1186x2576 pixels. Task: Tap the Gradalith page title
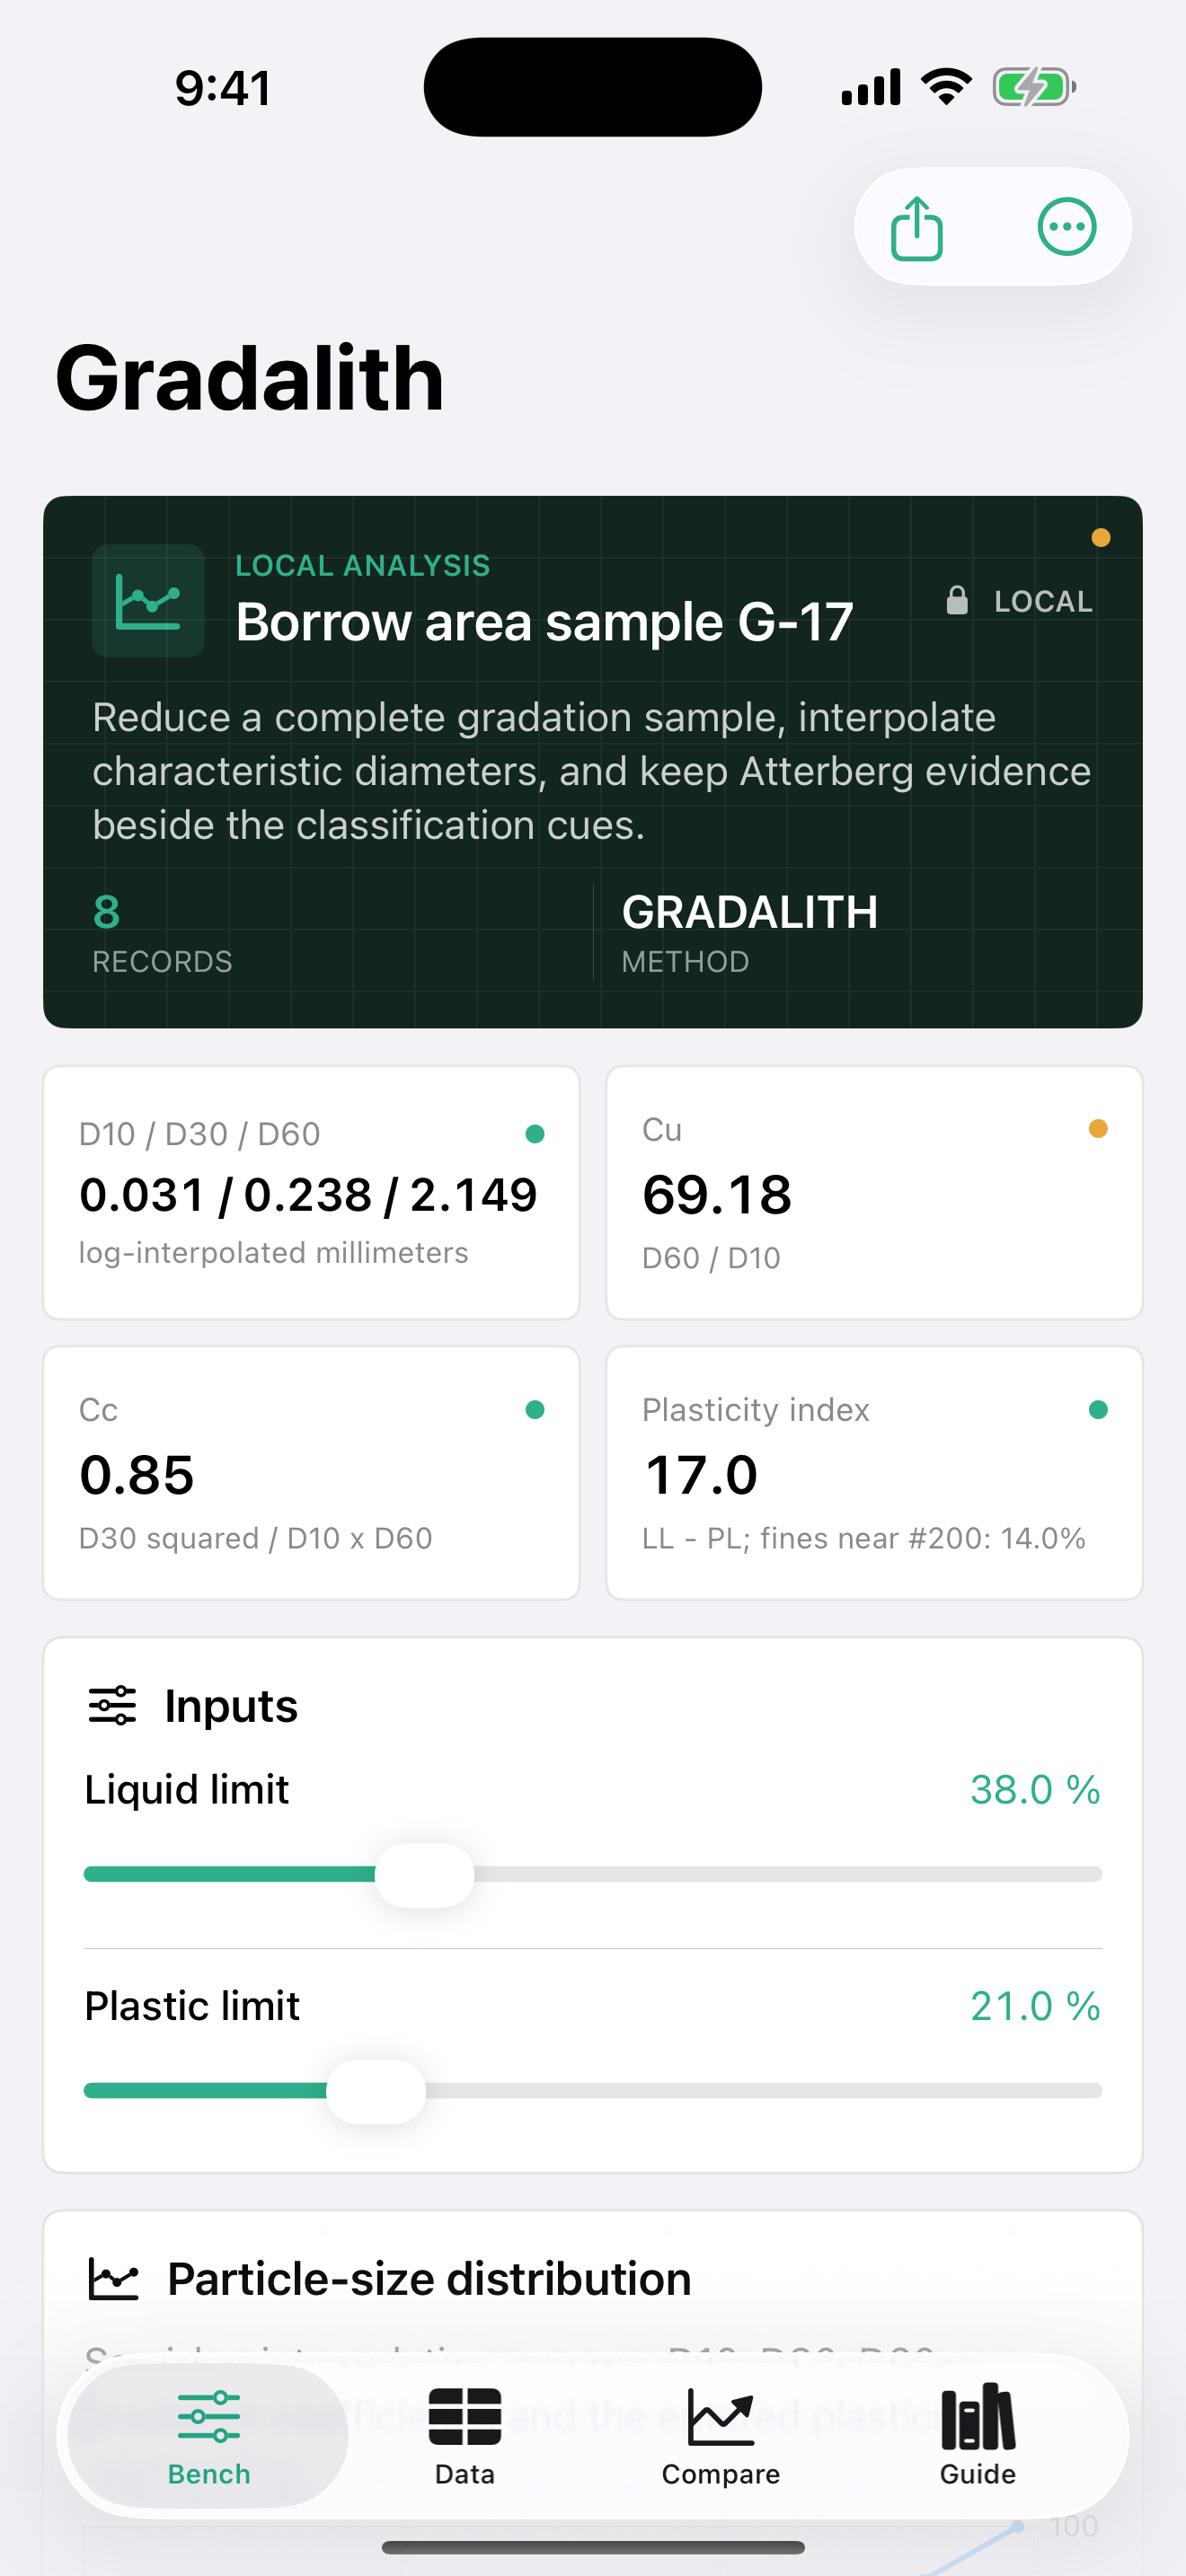pyautogui.click(x=249, y=378)
